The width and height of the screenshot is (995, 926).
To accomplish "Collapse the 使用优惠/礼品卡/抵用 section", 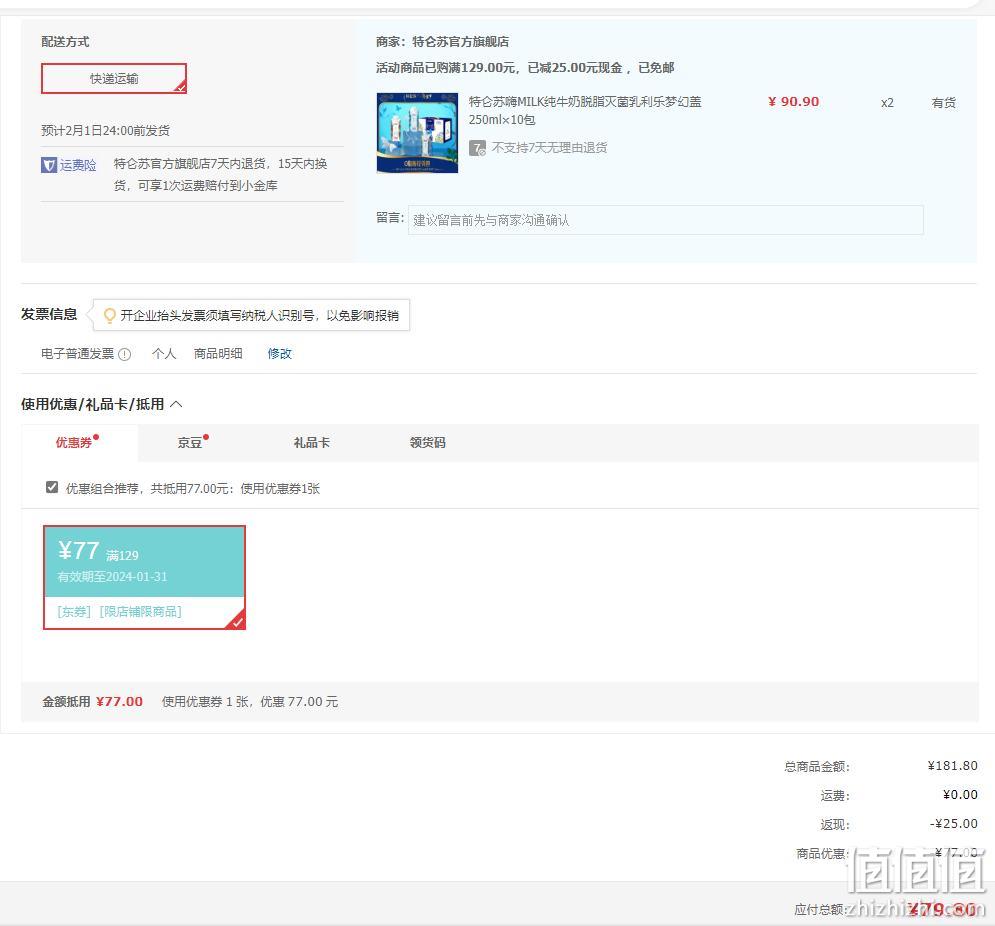I will [x=176, y=404].
